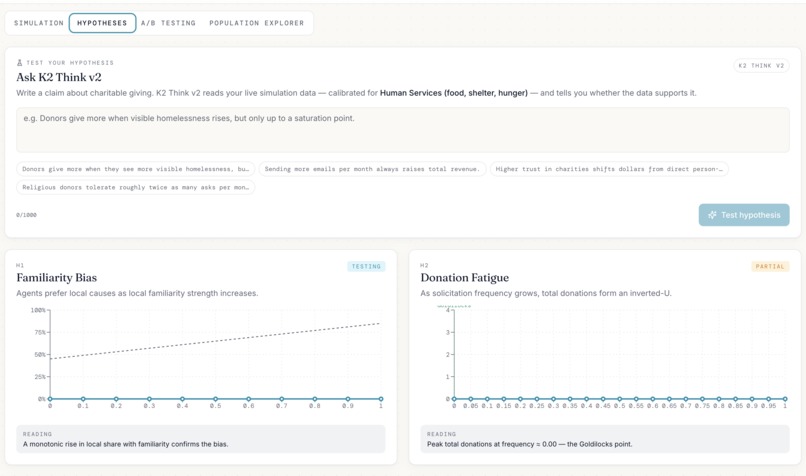This screenshot has width=806, height=476.
Task: Click the hypothesis claim text area
Action: coord(402,130)
